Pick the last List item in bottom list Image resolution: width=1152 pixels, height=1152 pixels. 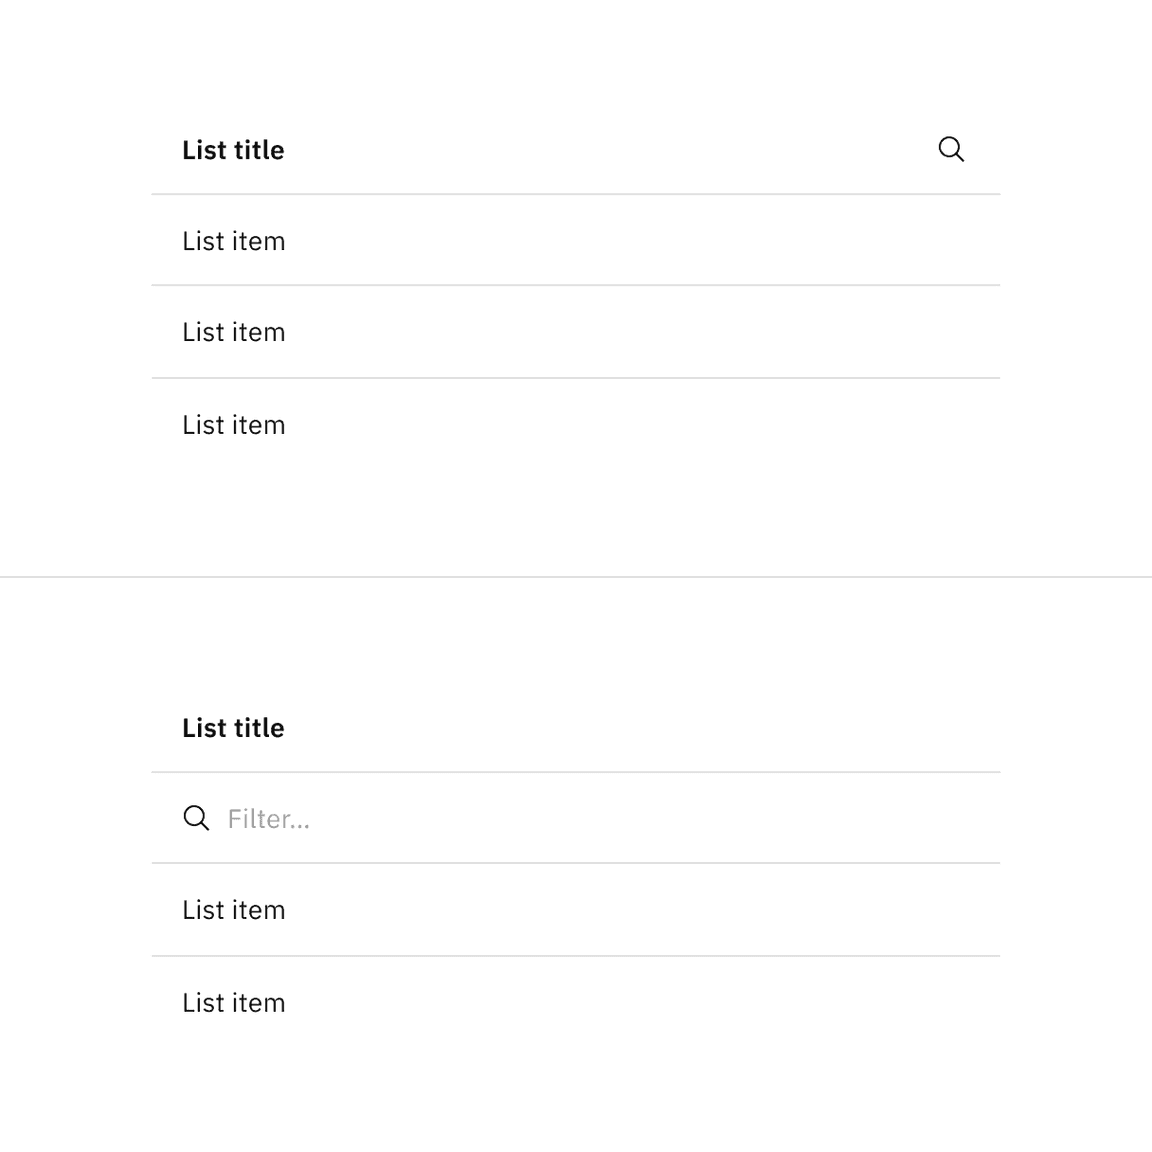(233, 1002)
